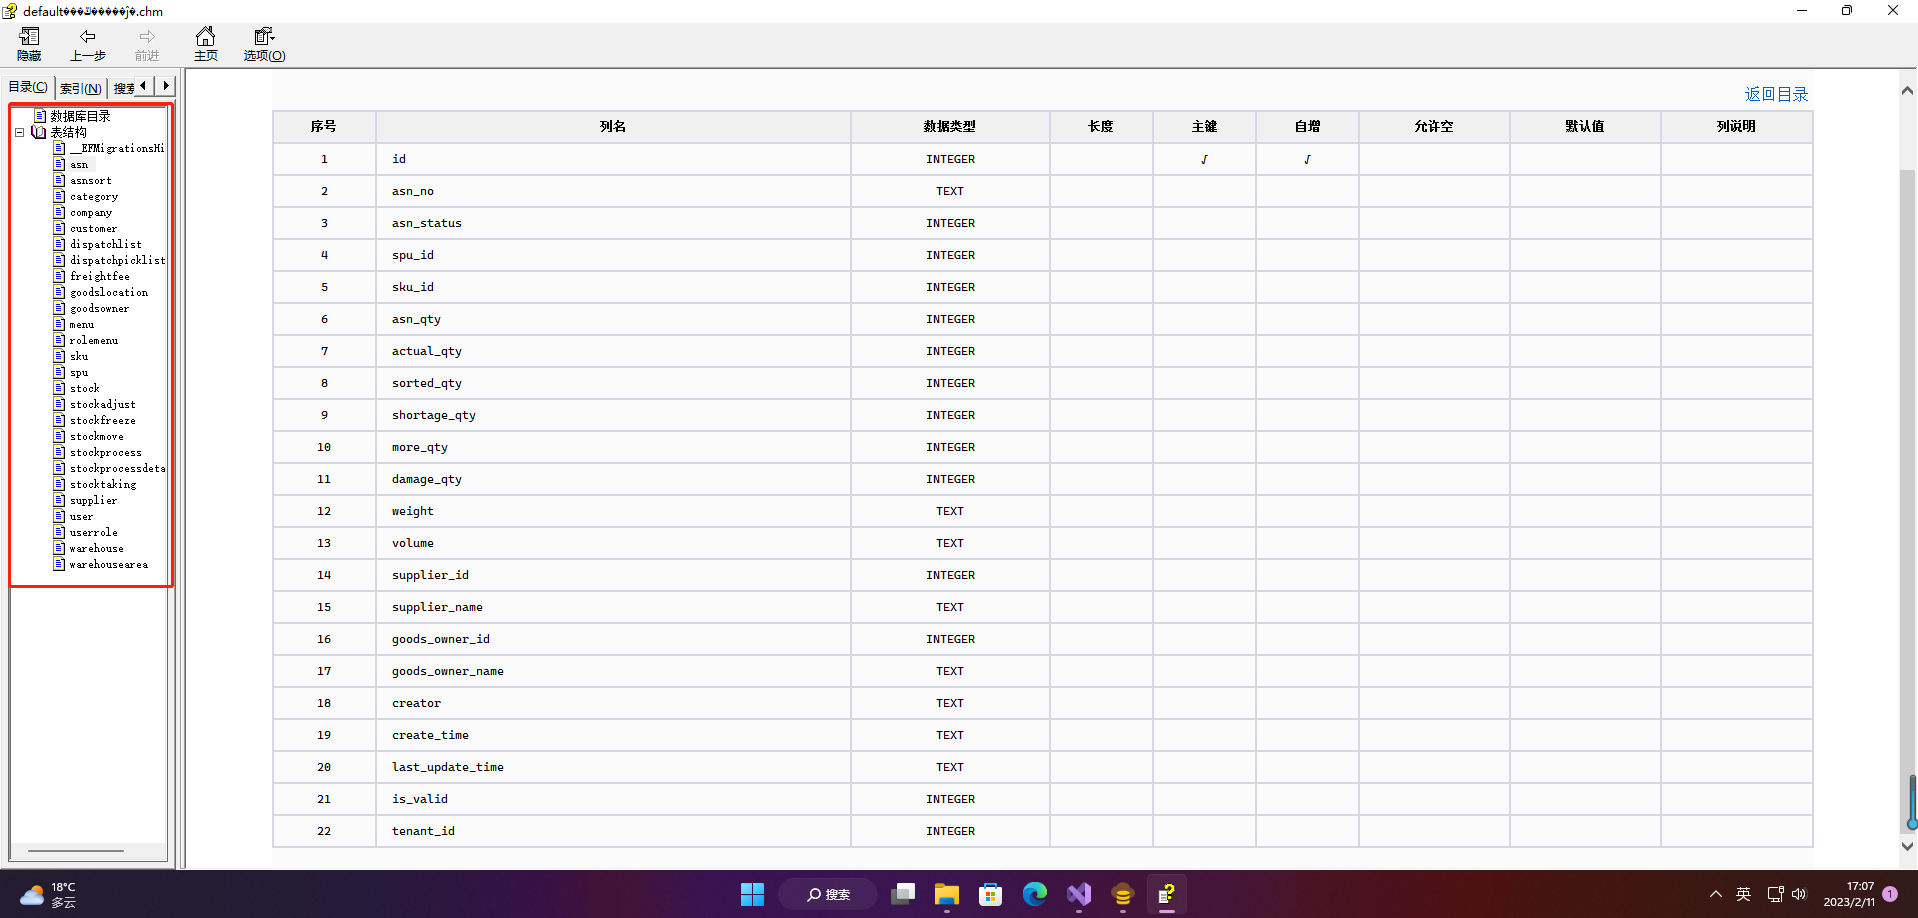Click the Task View taskbar icon
1918x918 pixels.
(x=903, y=894)
